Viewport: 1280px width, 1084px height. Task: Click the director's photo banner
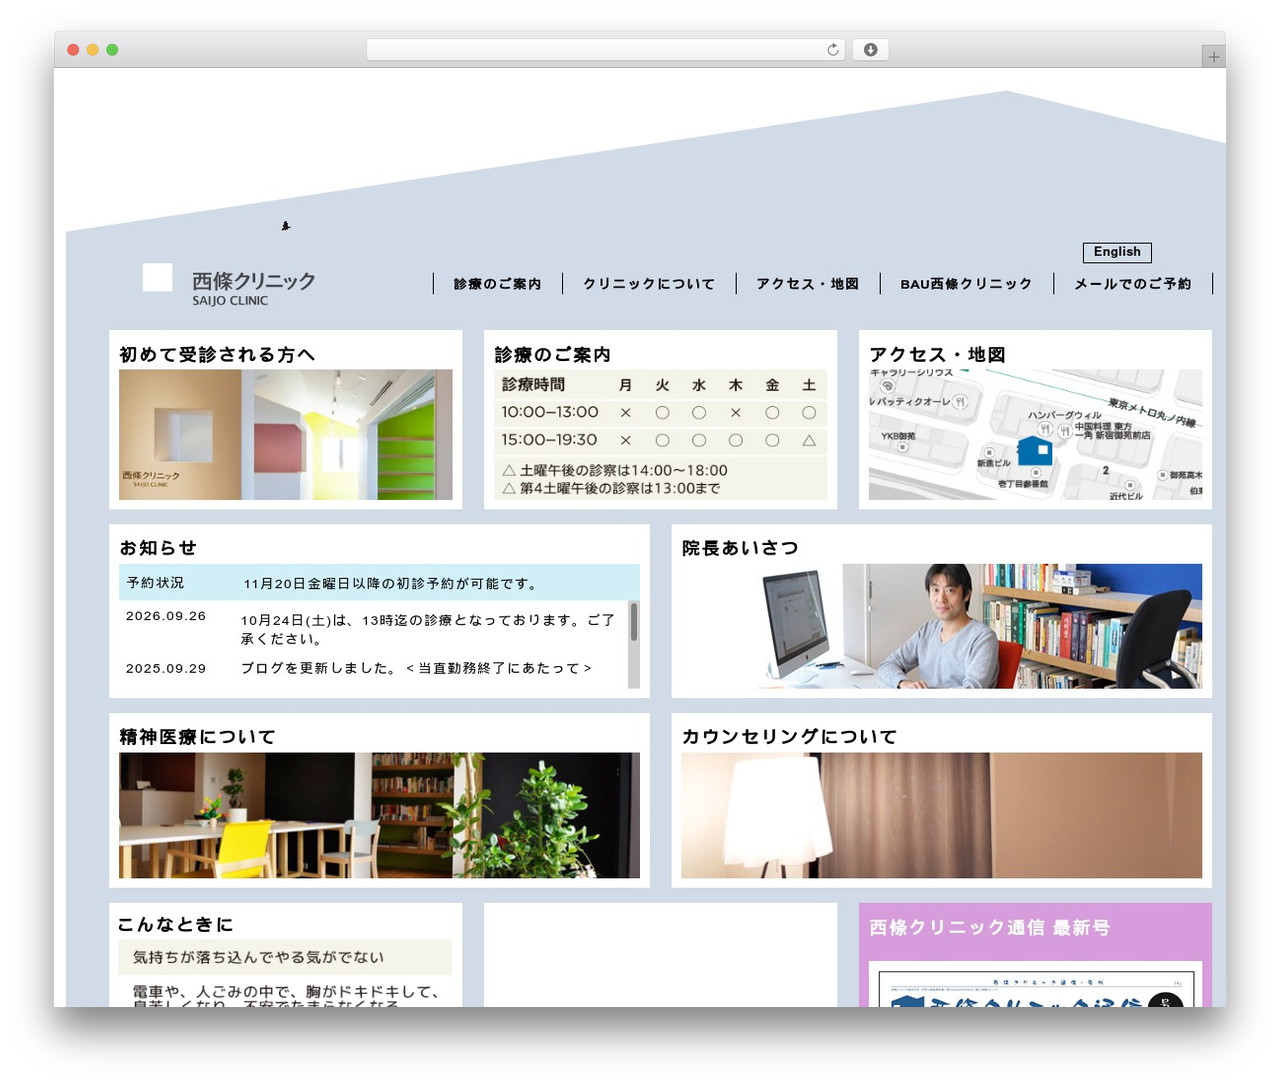(x=942, y=626)
